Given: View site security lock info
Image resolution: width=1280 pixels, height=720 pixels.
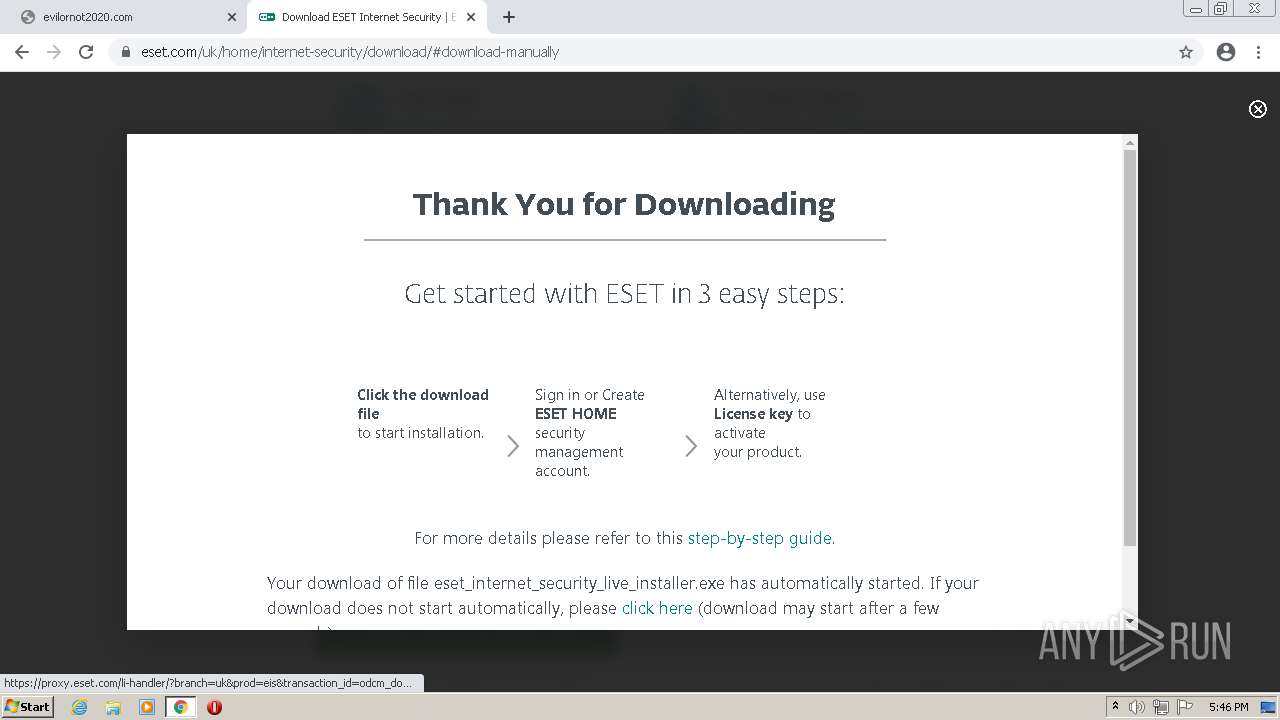Looking at the screenshot, I should [x=126, y=52].
